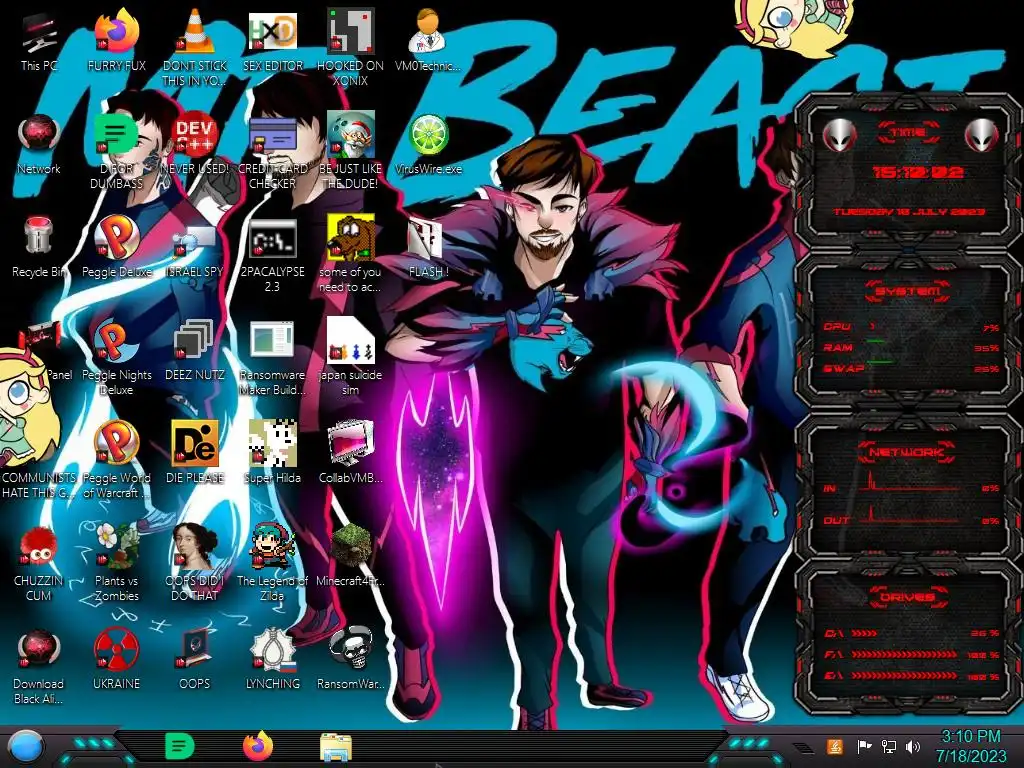Launch Peggle Deluxe
The width and height of the screenshot is (1024, 768).
[116, 247]
